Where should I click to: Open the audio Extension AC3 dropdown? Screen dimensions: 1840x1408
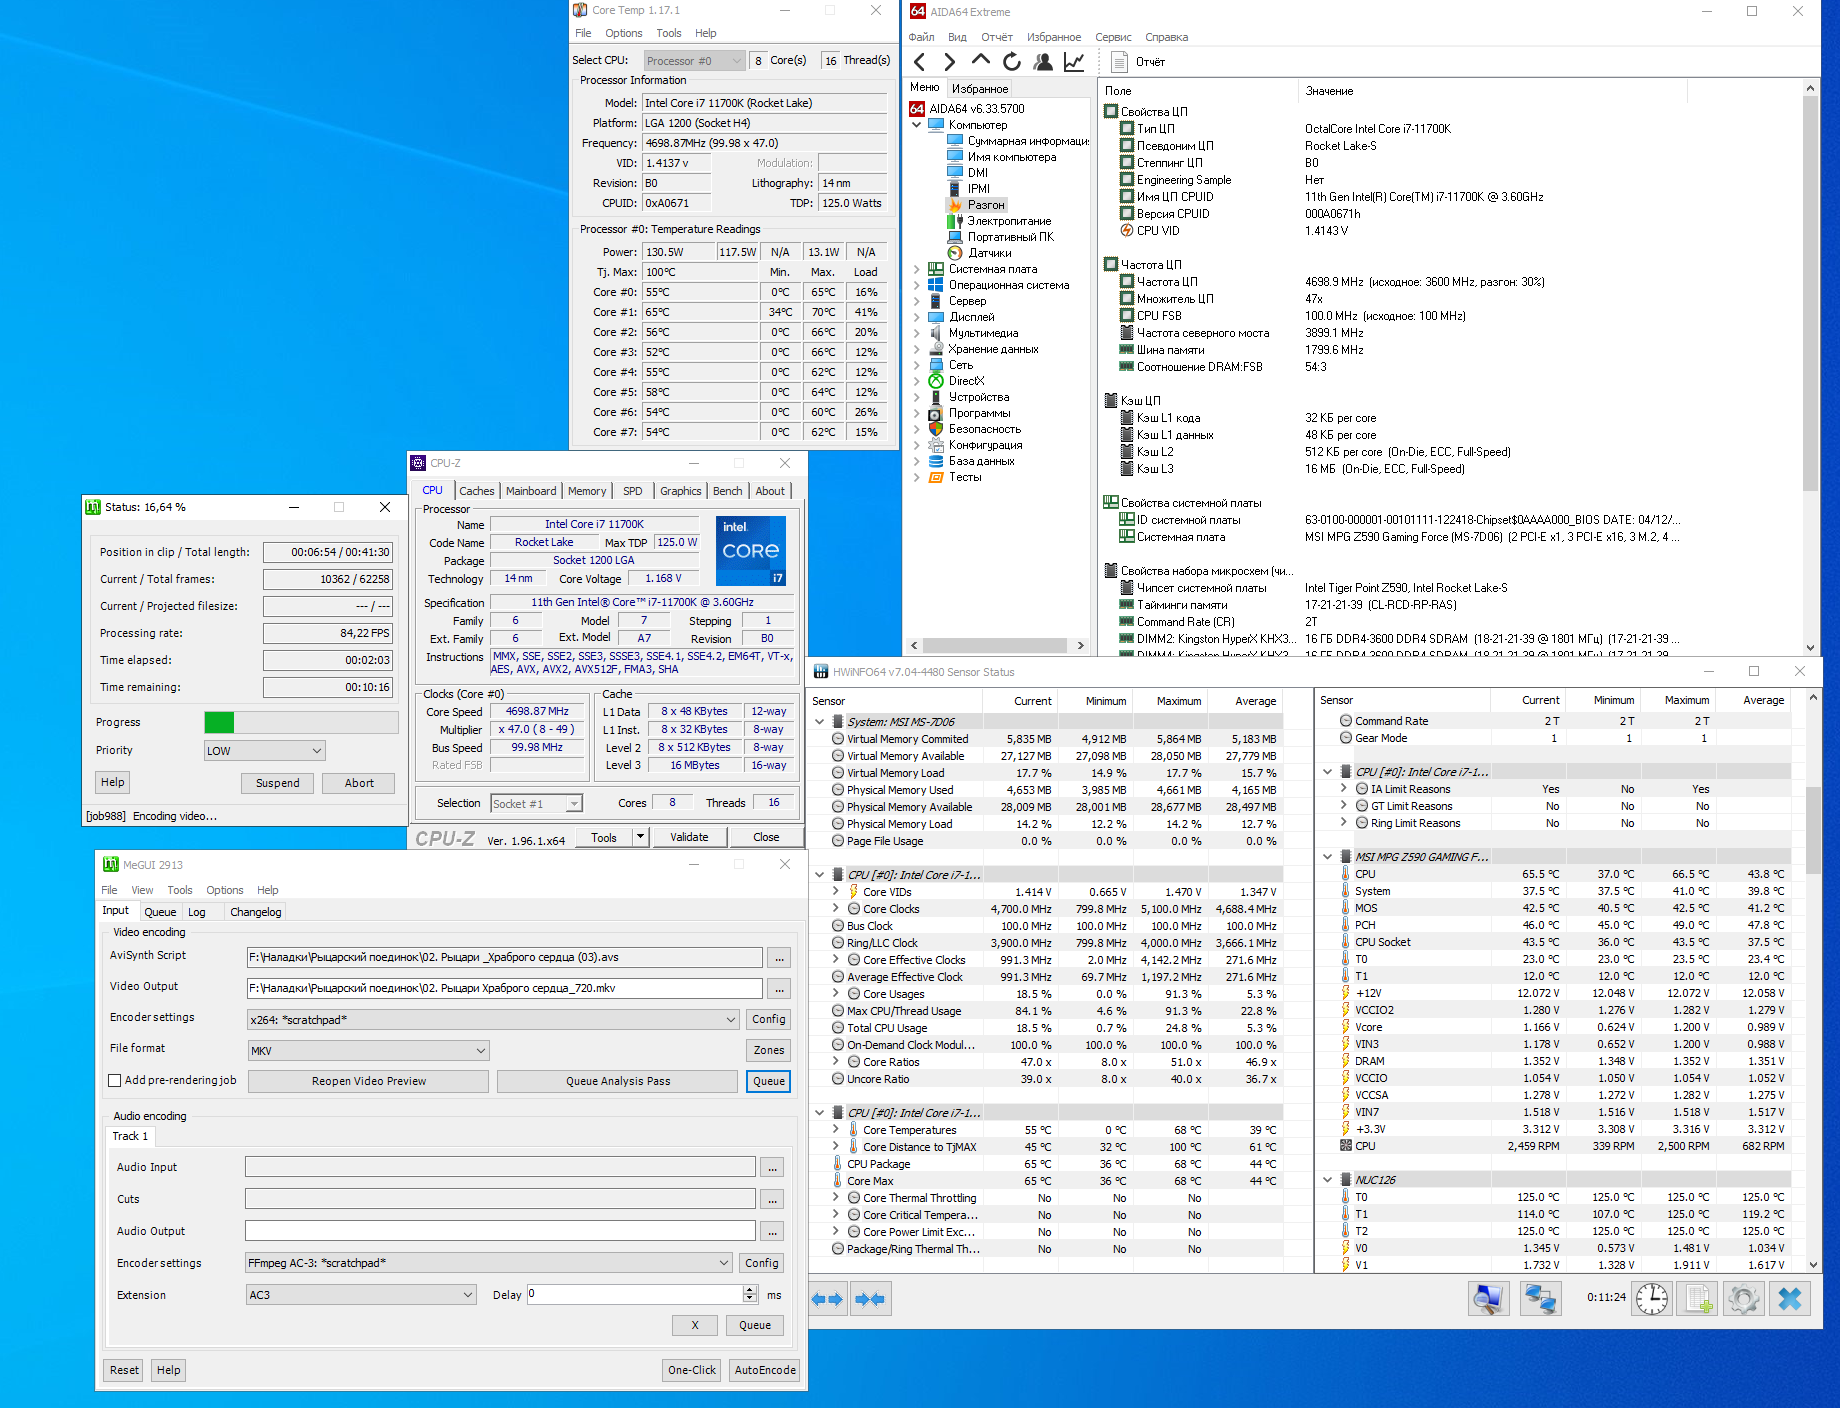(361, 1295)
